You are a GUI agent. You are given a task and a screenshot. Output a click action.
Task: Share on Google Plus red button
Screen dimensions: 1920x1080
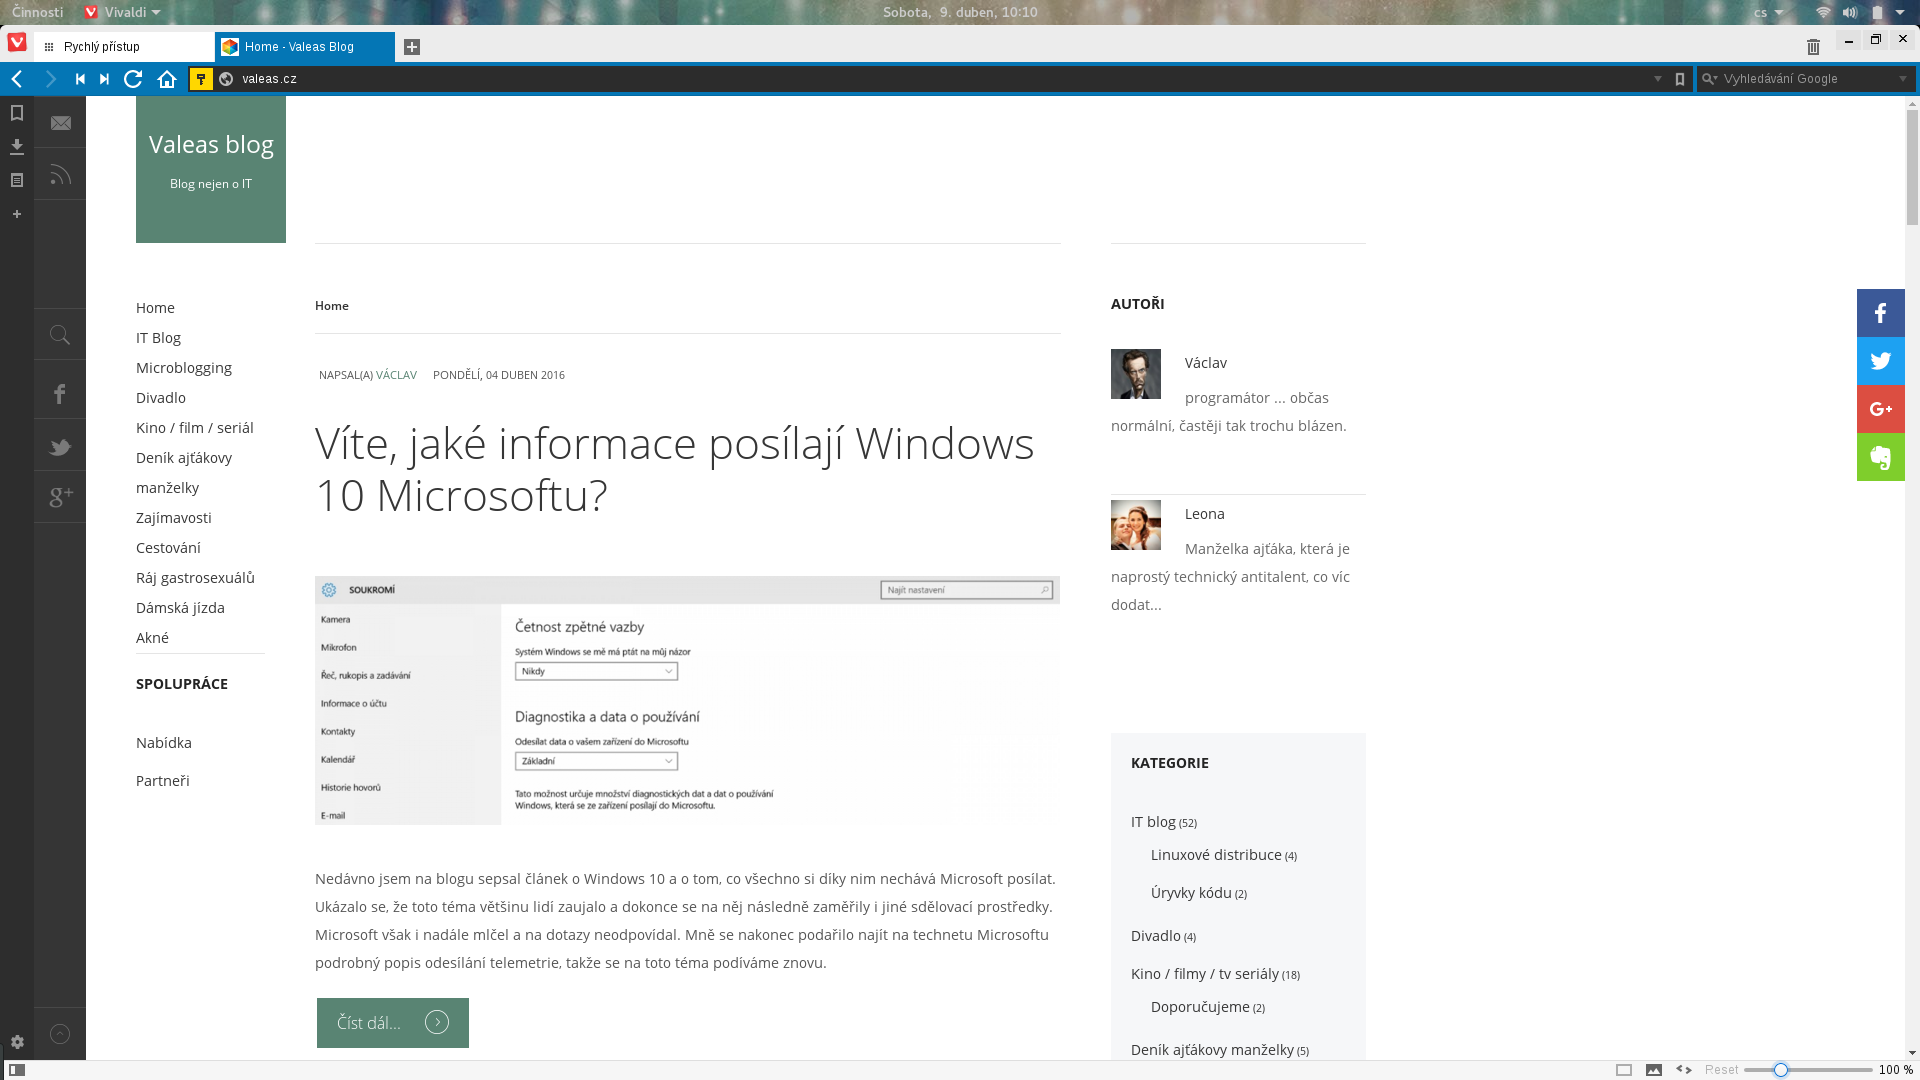click(x=1881, y=409)
